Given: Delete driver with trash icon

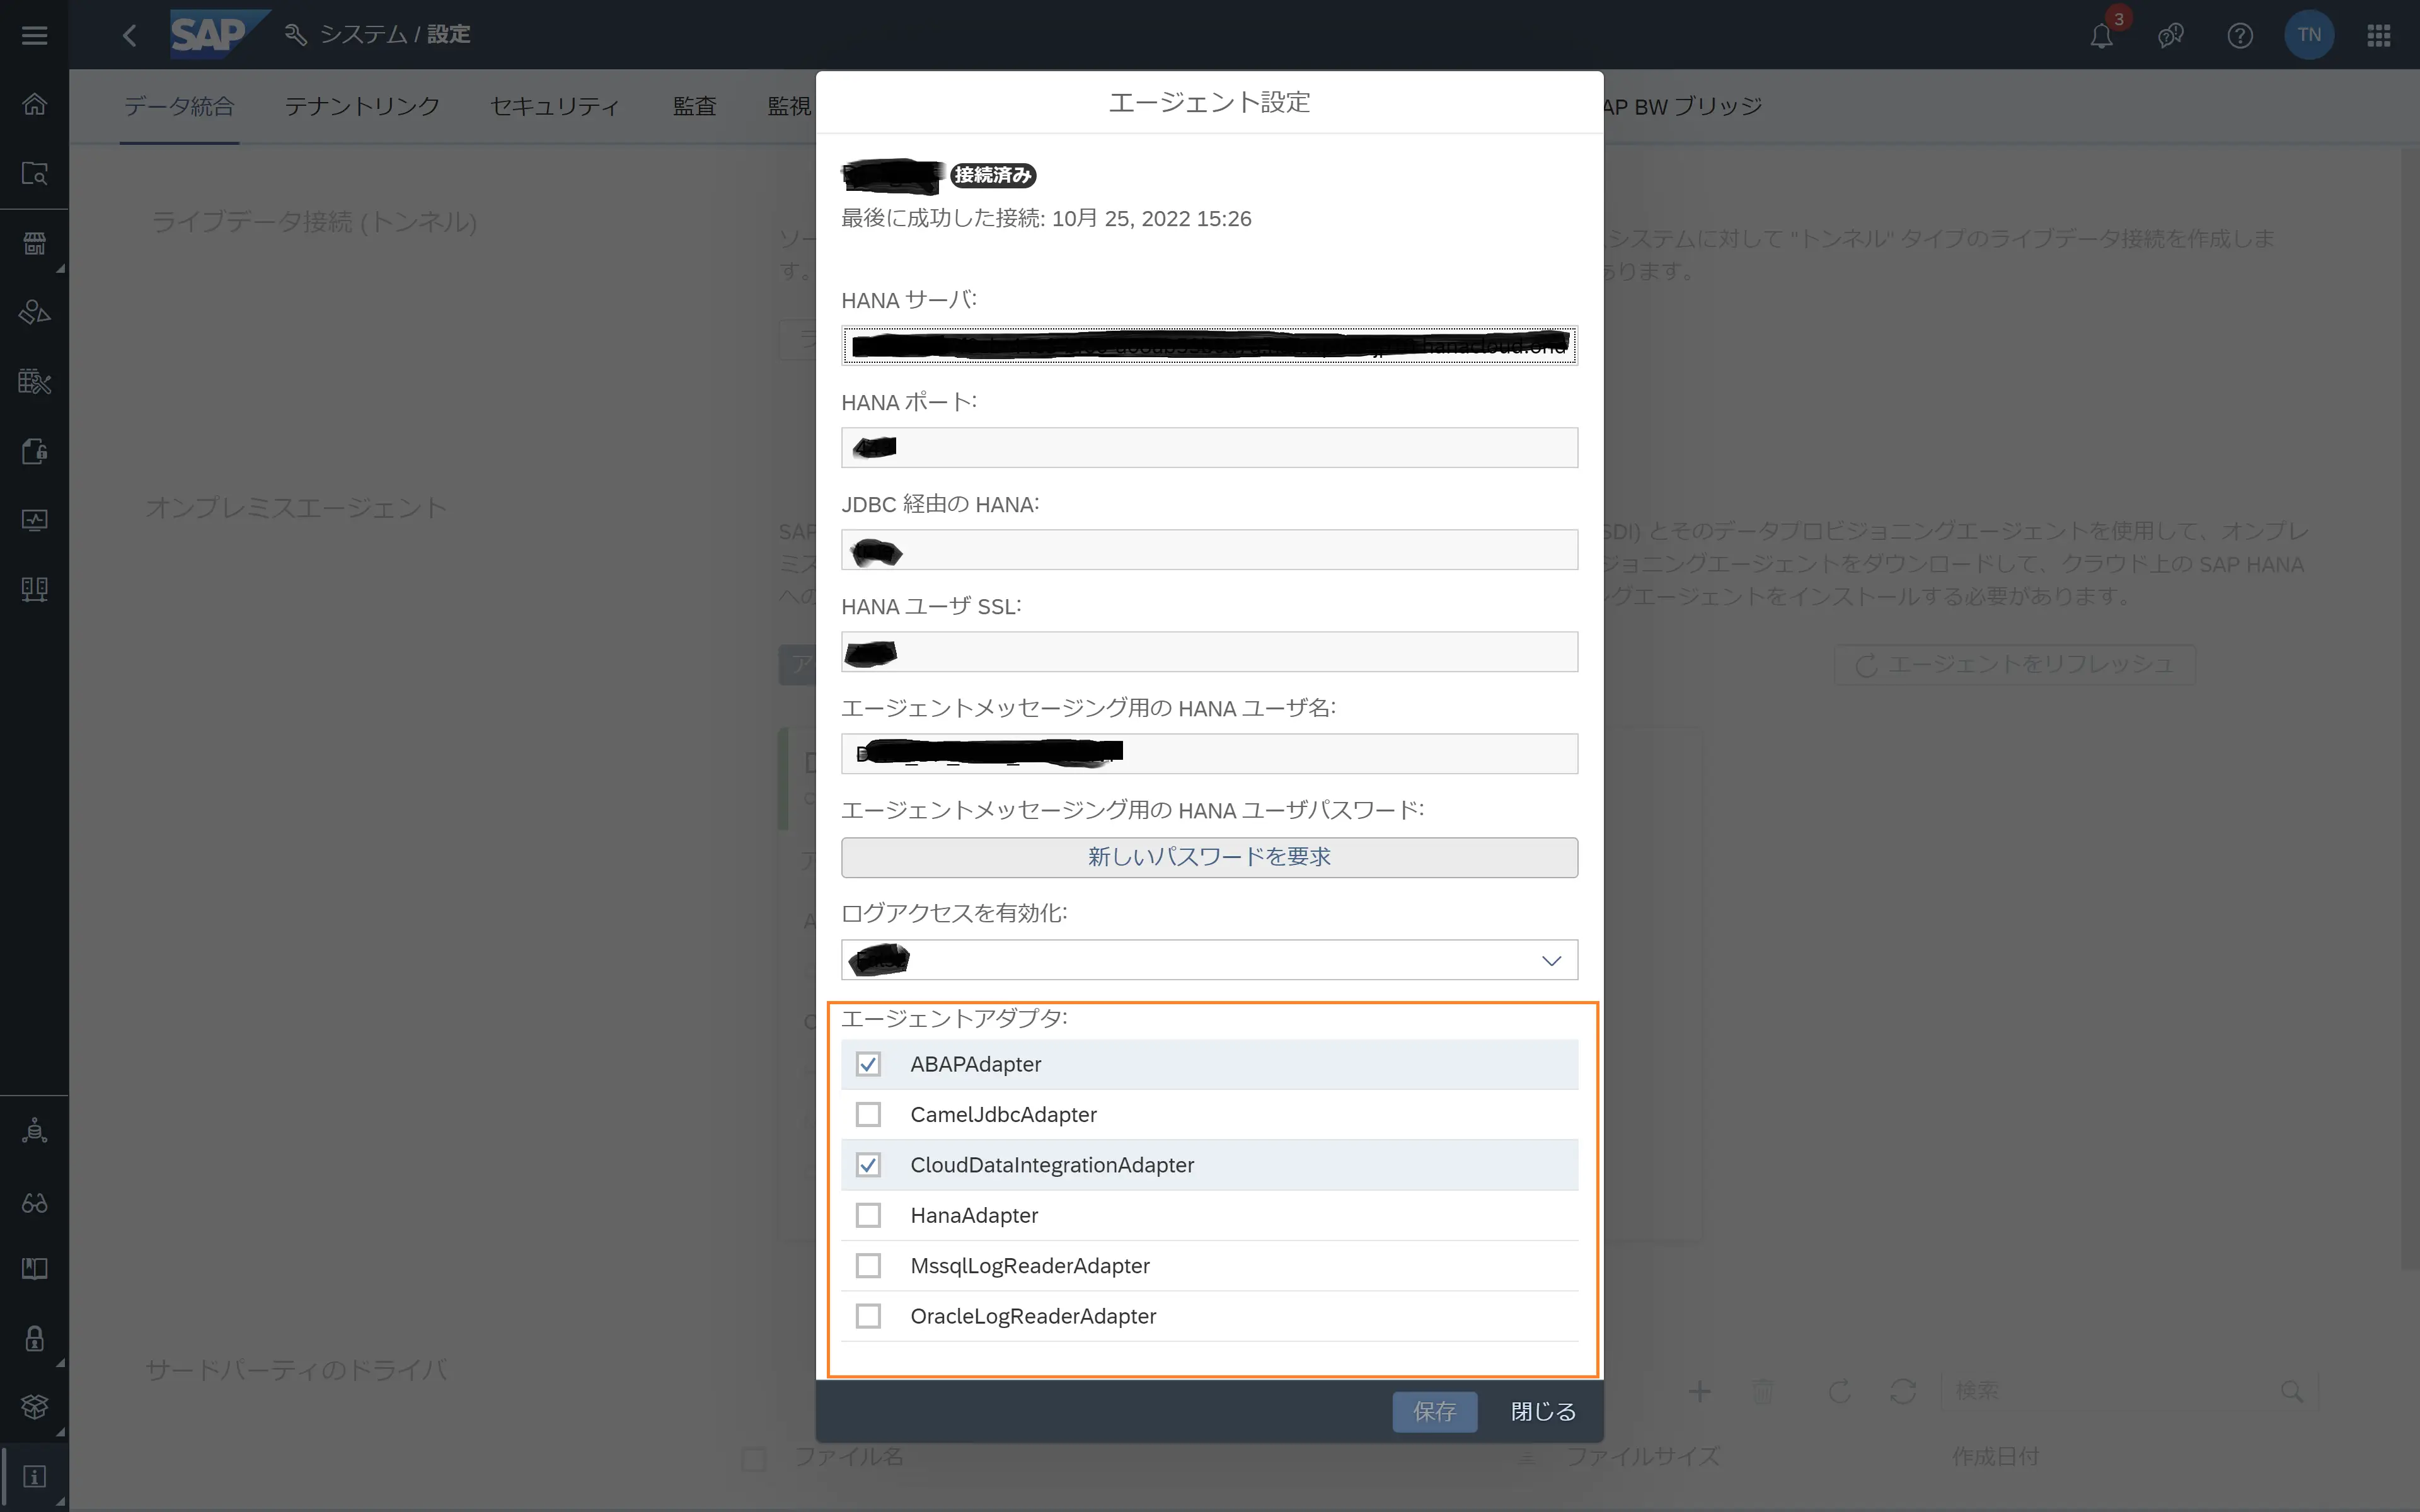Looking at the screenshot, I should (1763, 1391).
